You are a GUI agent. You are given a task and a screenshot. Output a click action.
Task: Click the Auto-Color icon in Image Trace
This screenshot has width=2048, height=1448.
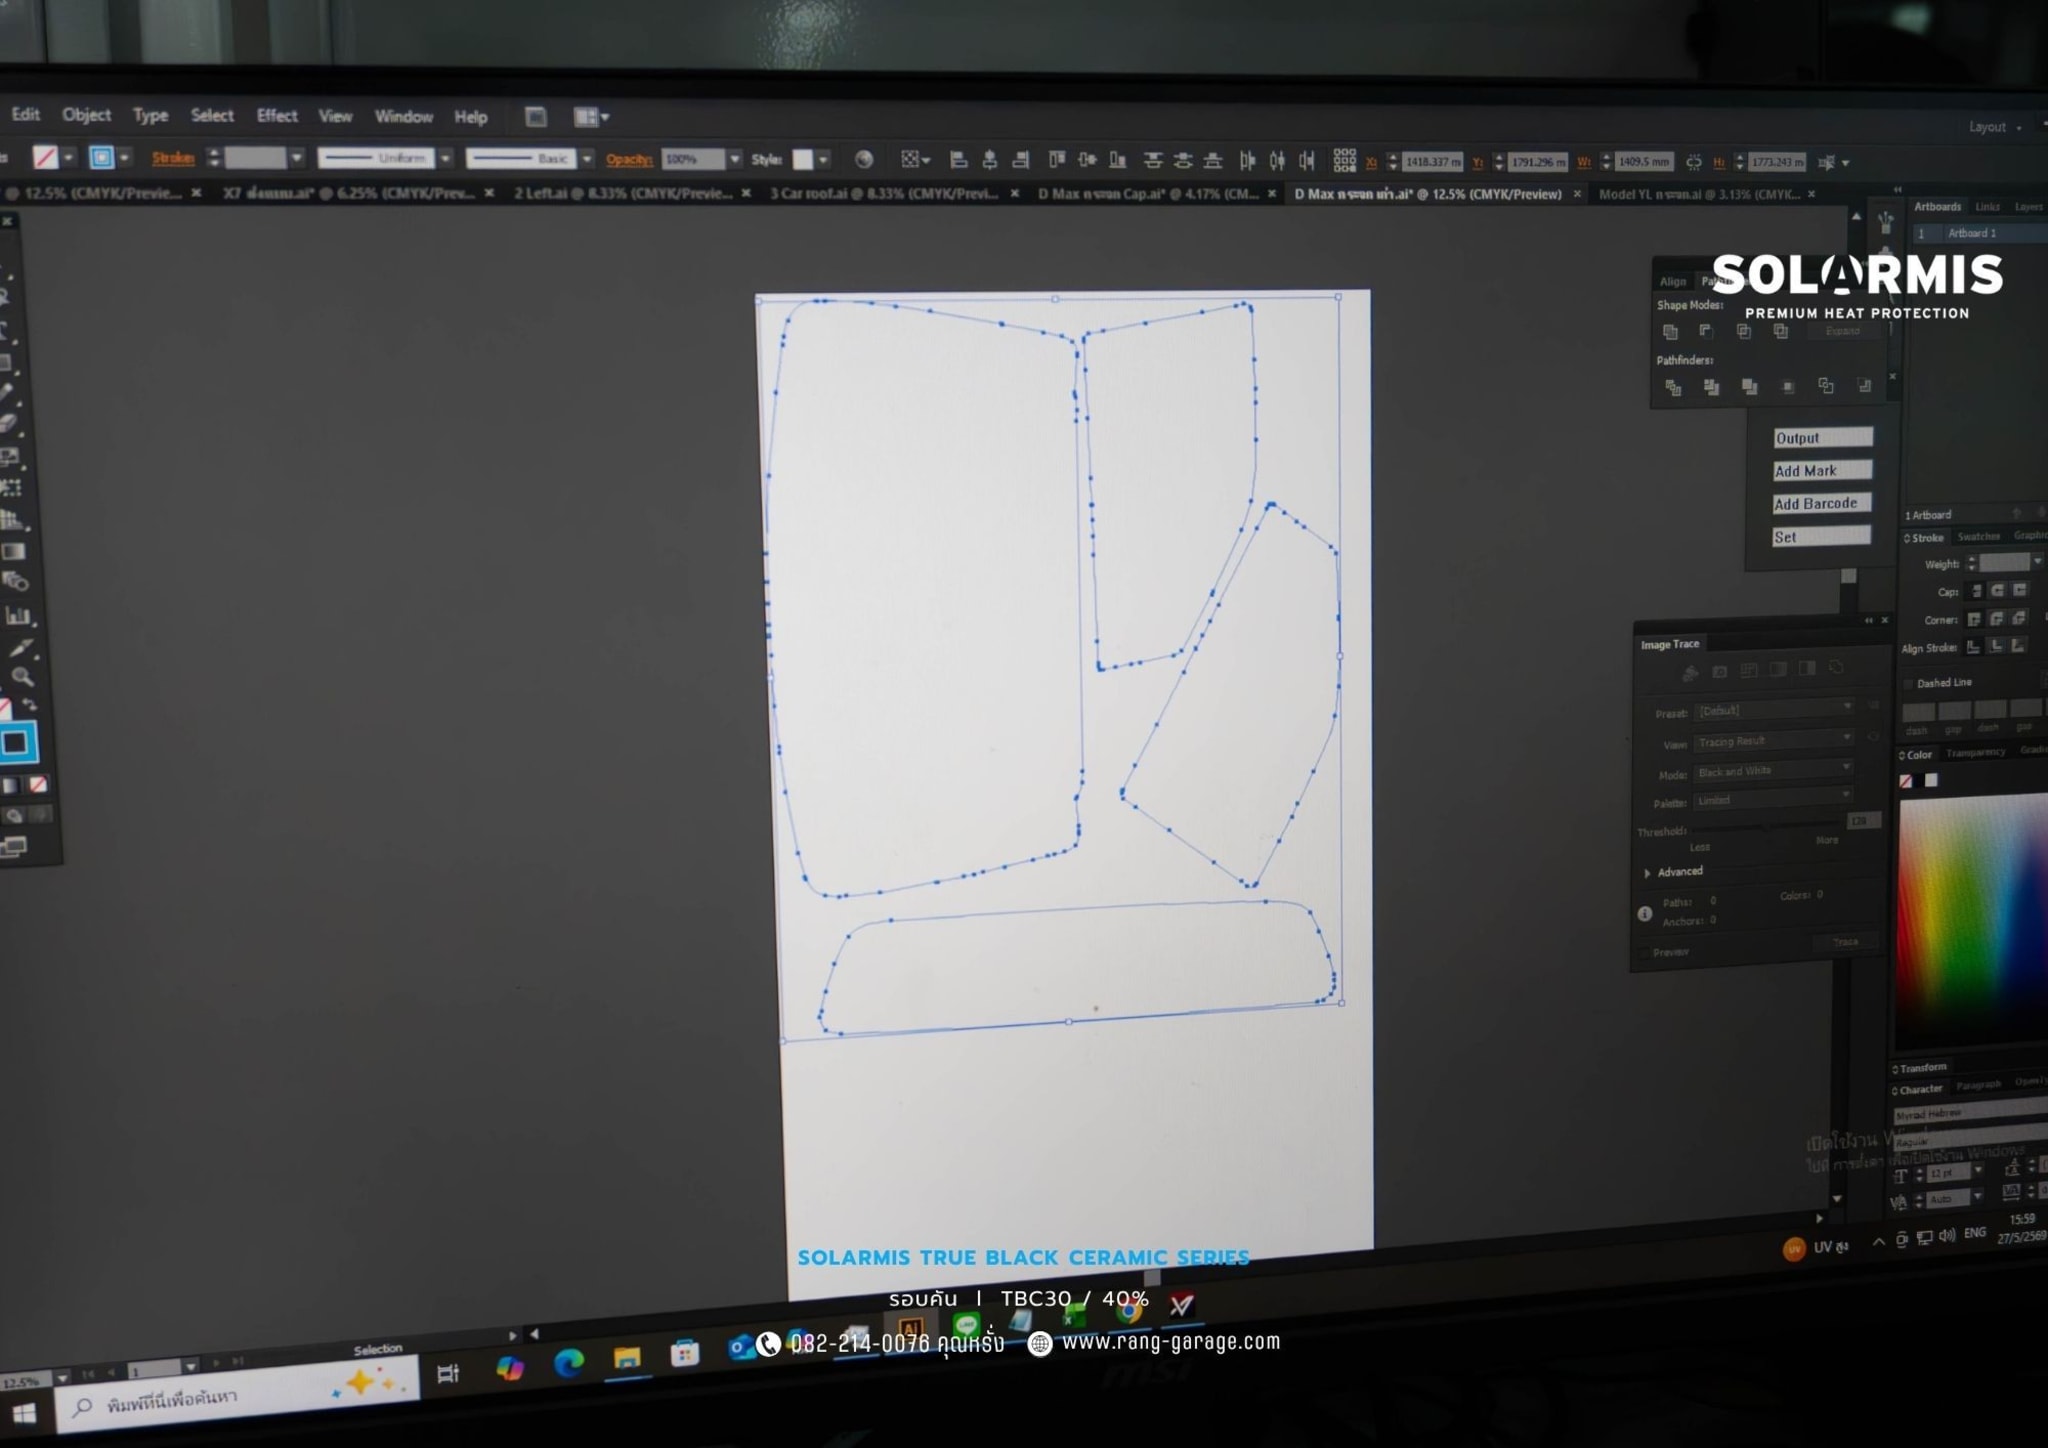(x=1690, y=673)
